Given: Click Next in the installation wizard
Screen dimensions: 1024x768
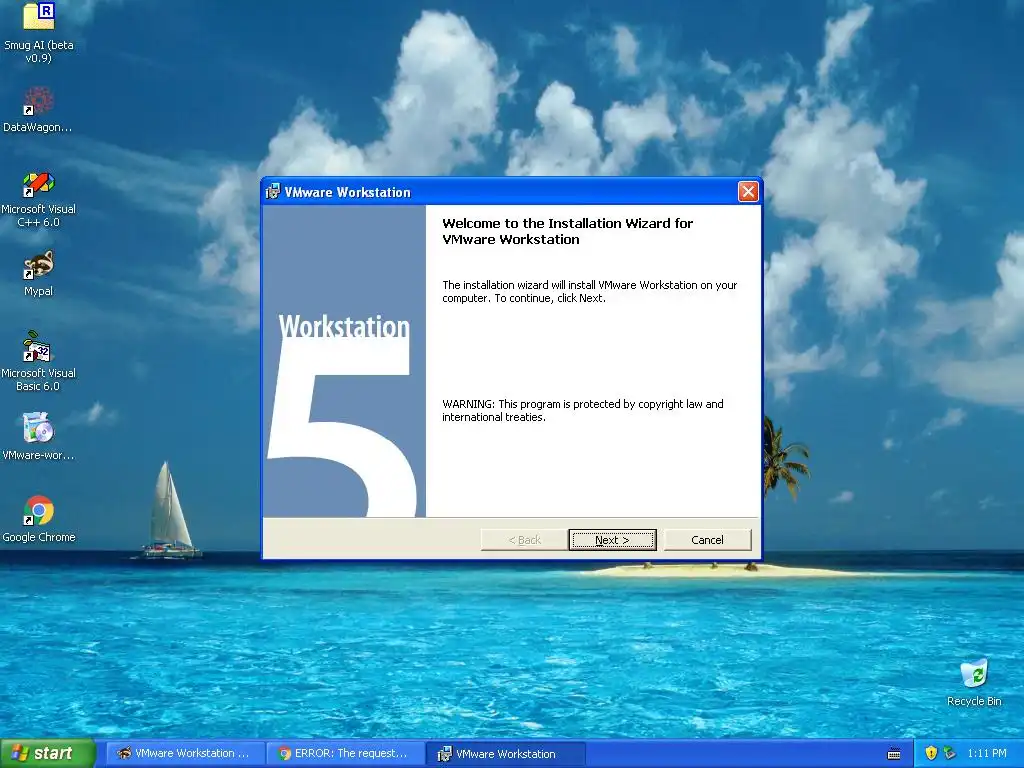Looking at the screenshot, I should point(612,540).
